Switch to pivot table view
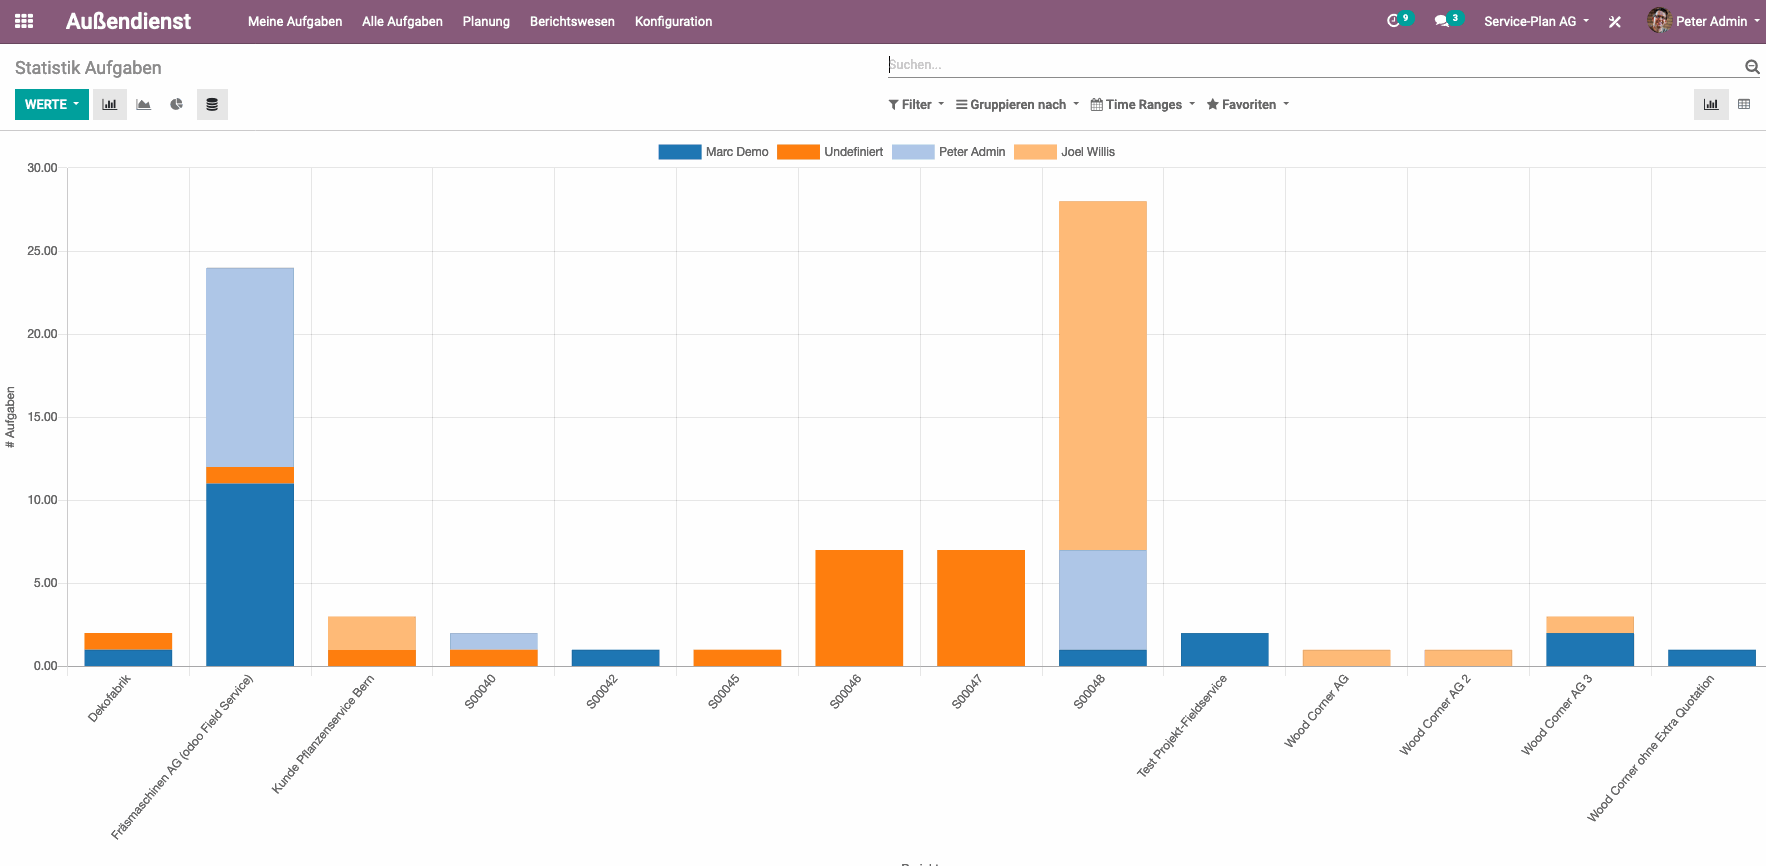Viewport: 1766px width, 866px height. [x=1744, y=104]
